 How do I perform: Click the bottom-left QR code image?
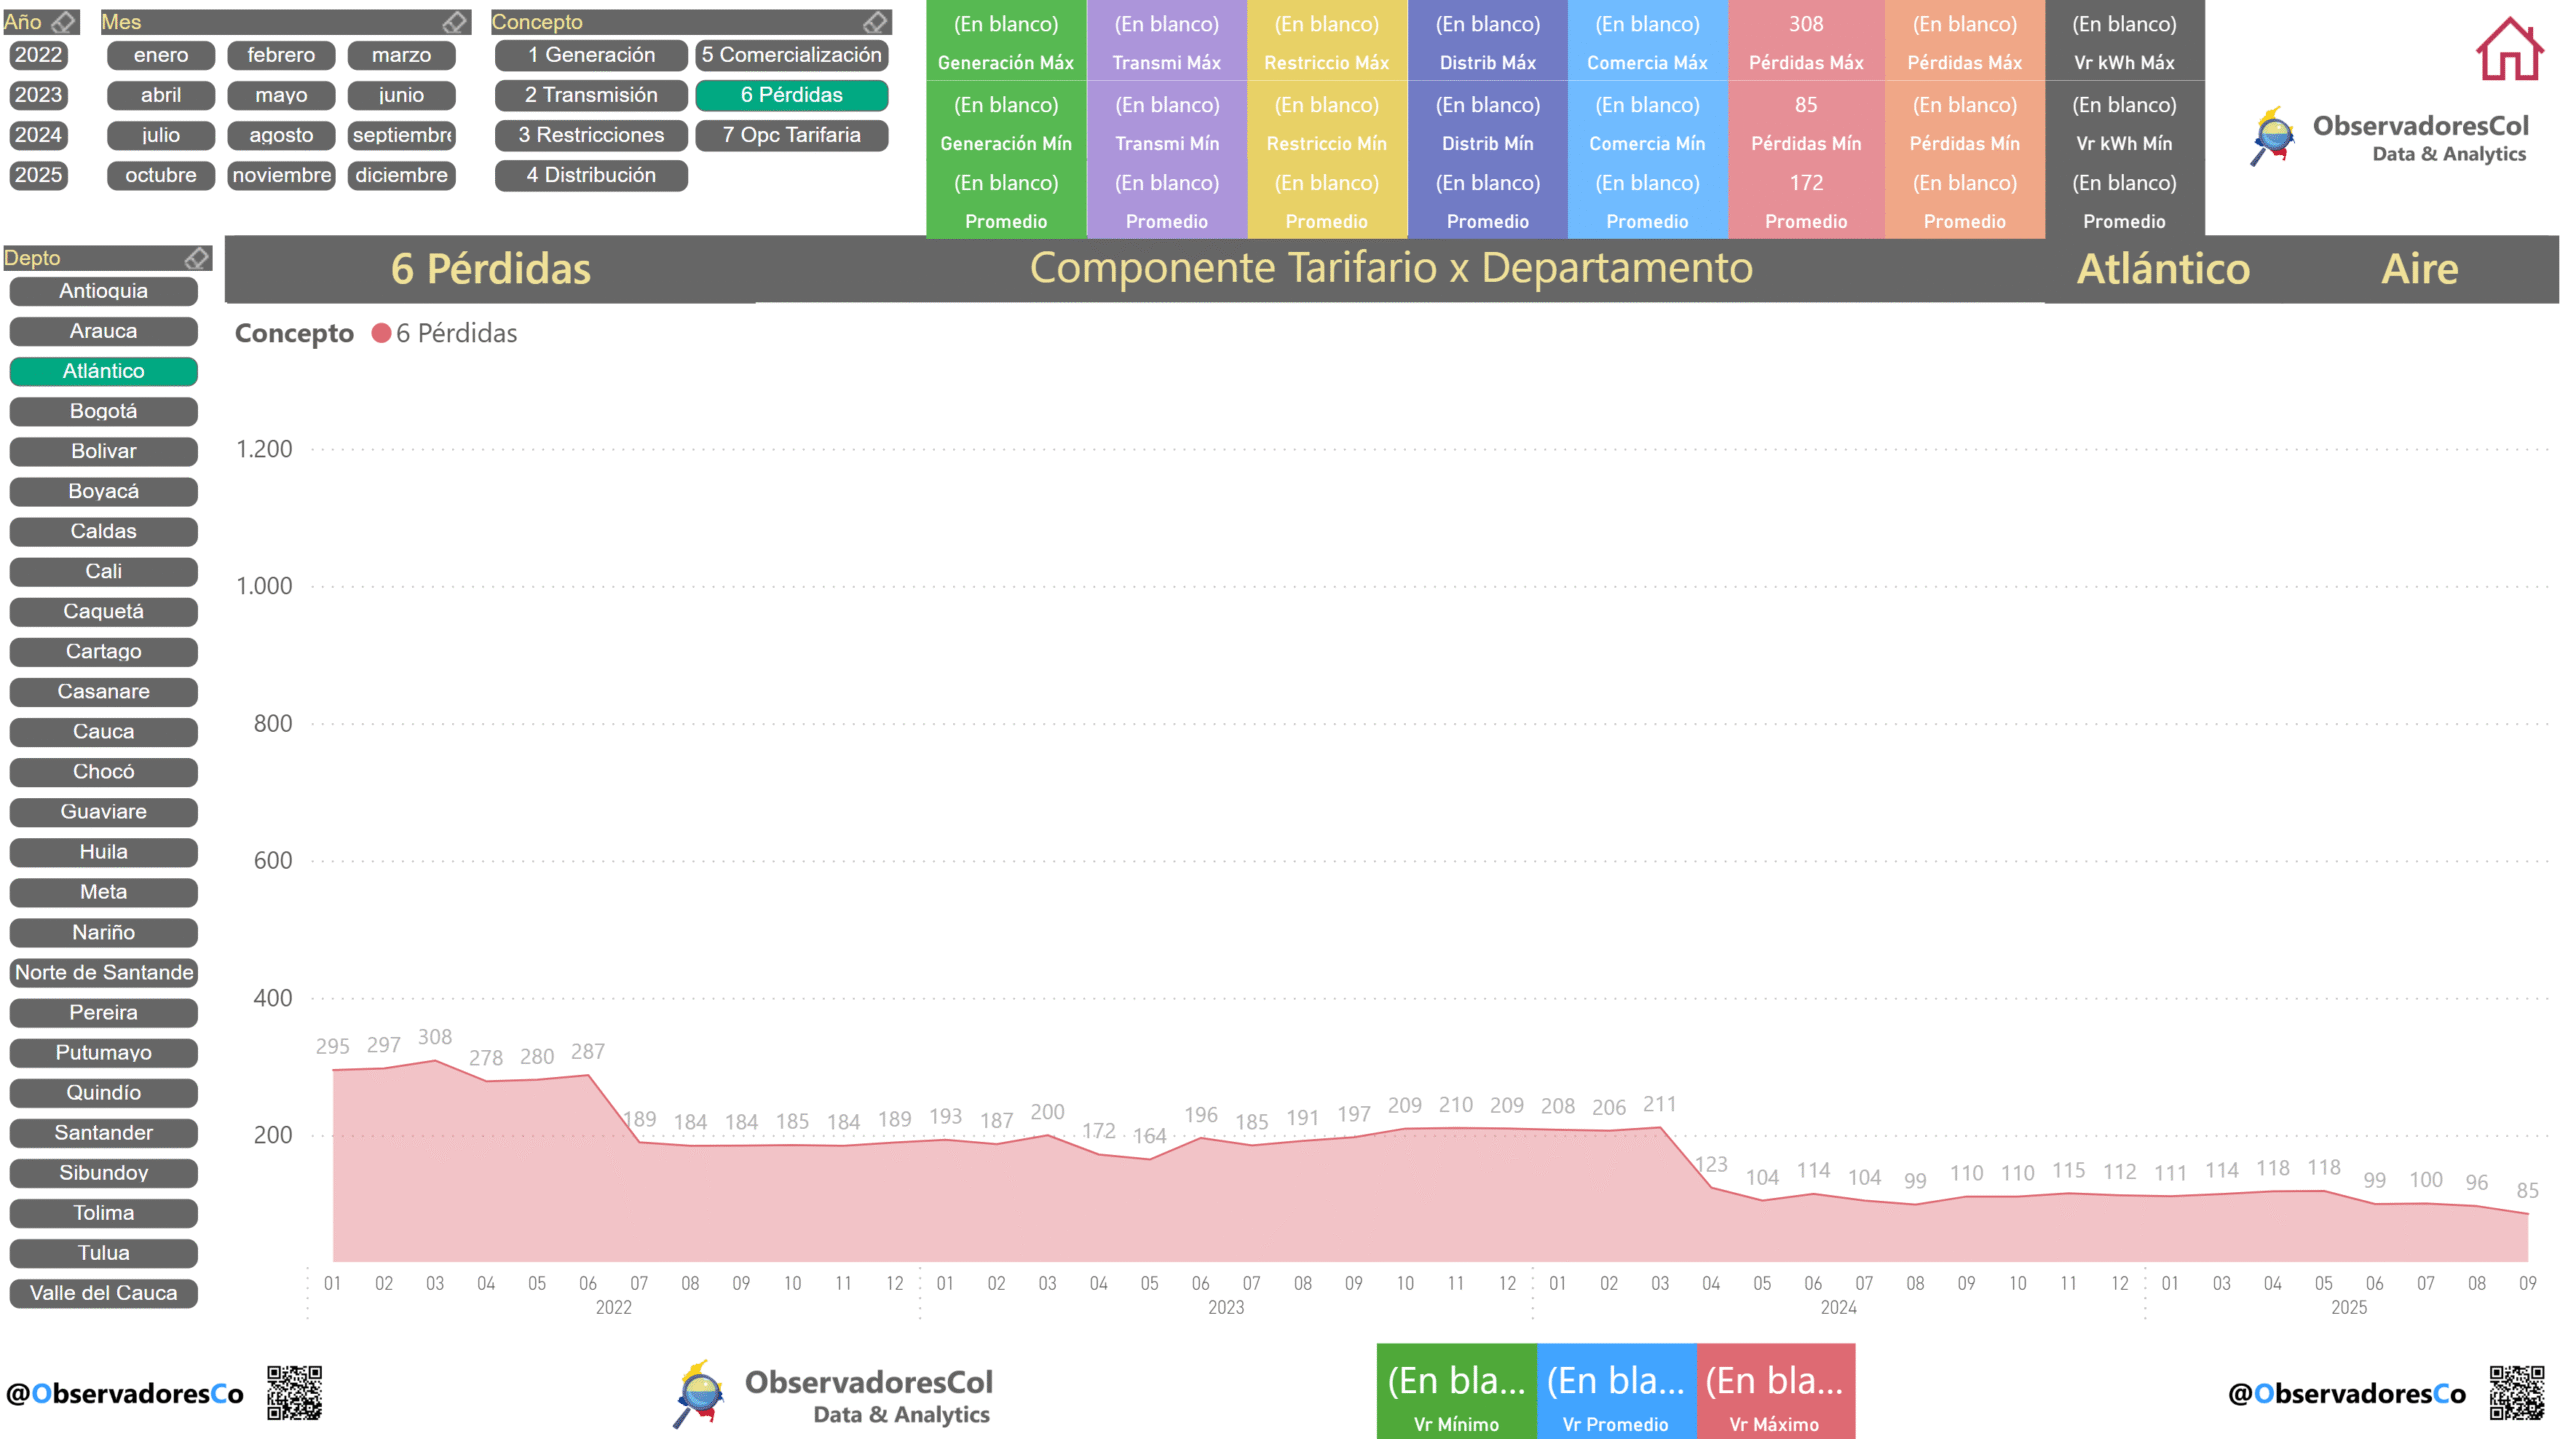tap(294, 1393)
